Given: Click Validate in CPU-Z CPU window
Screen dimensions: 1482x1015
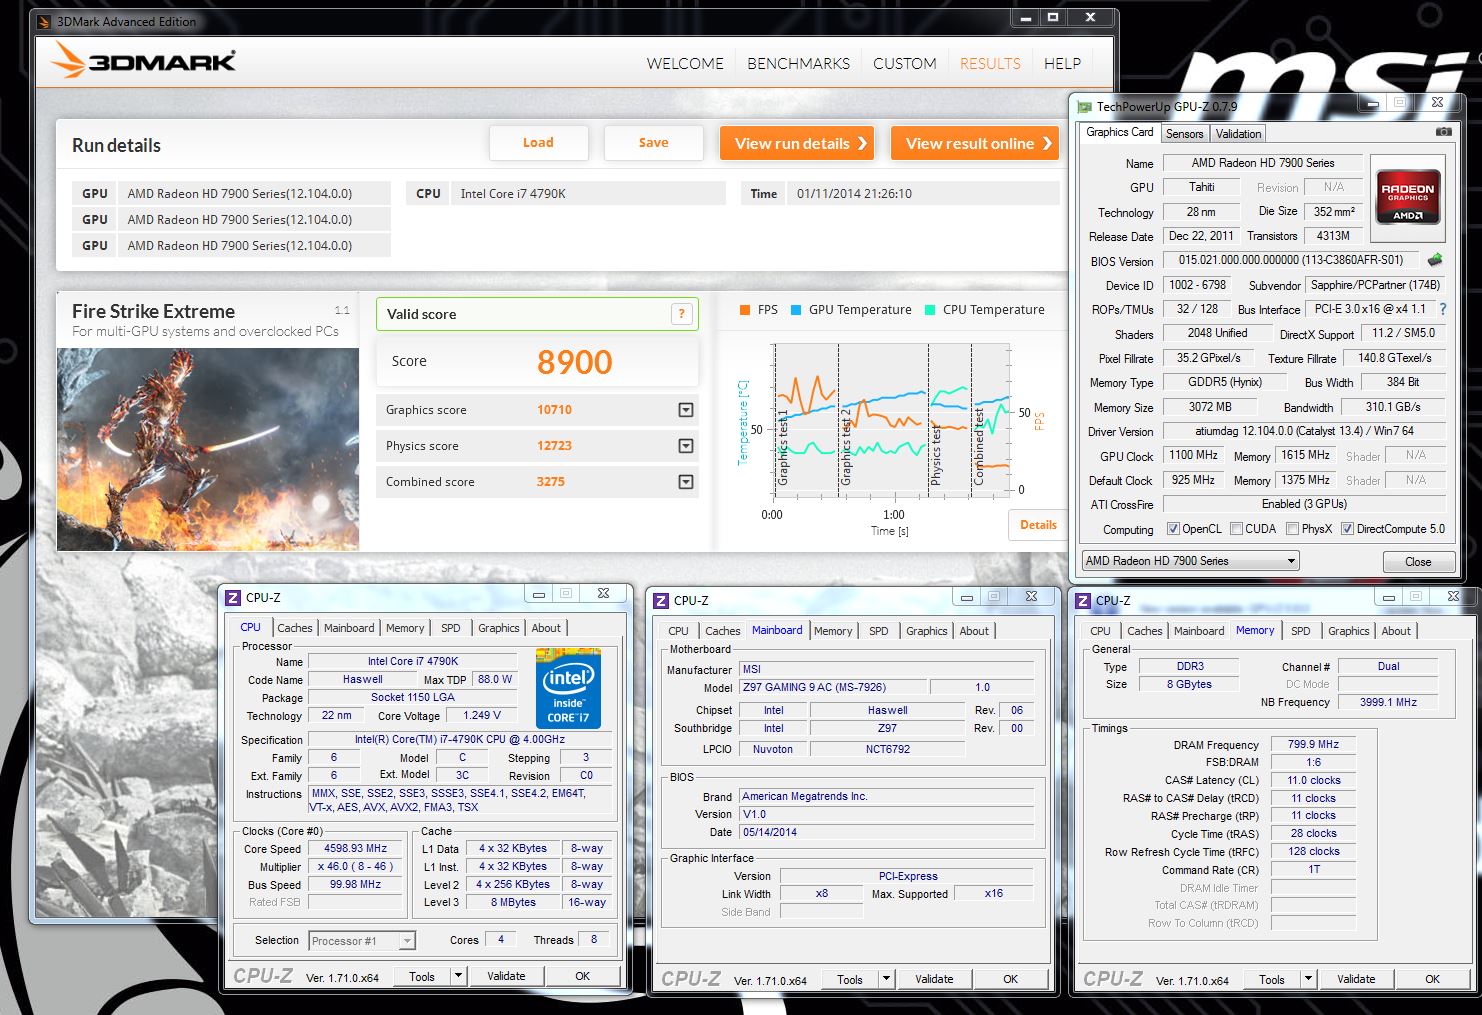Looking at the screenshot, I should (506, 976).
